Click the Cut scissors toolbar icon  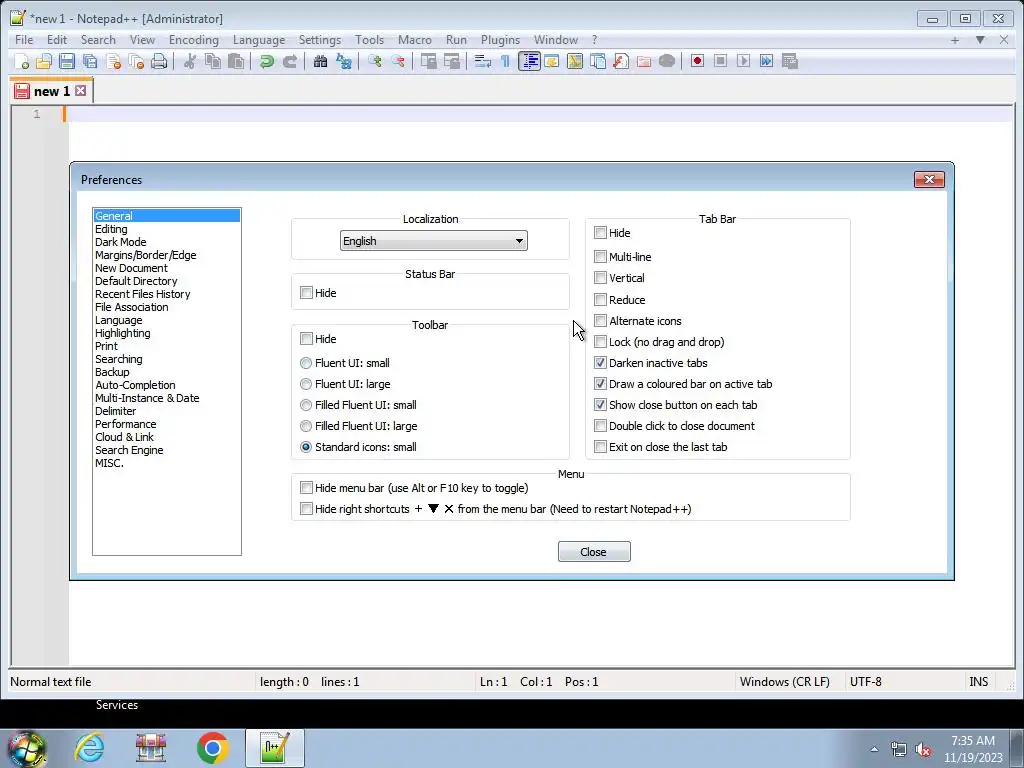pos(190,61)
